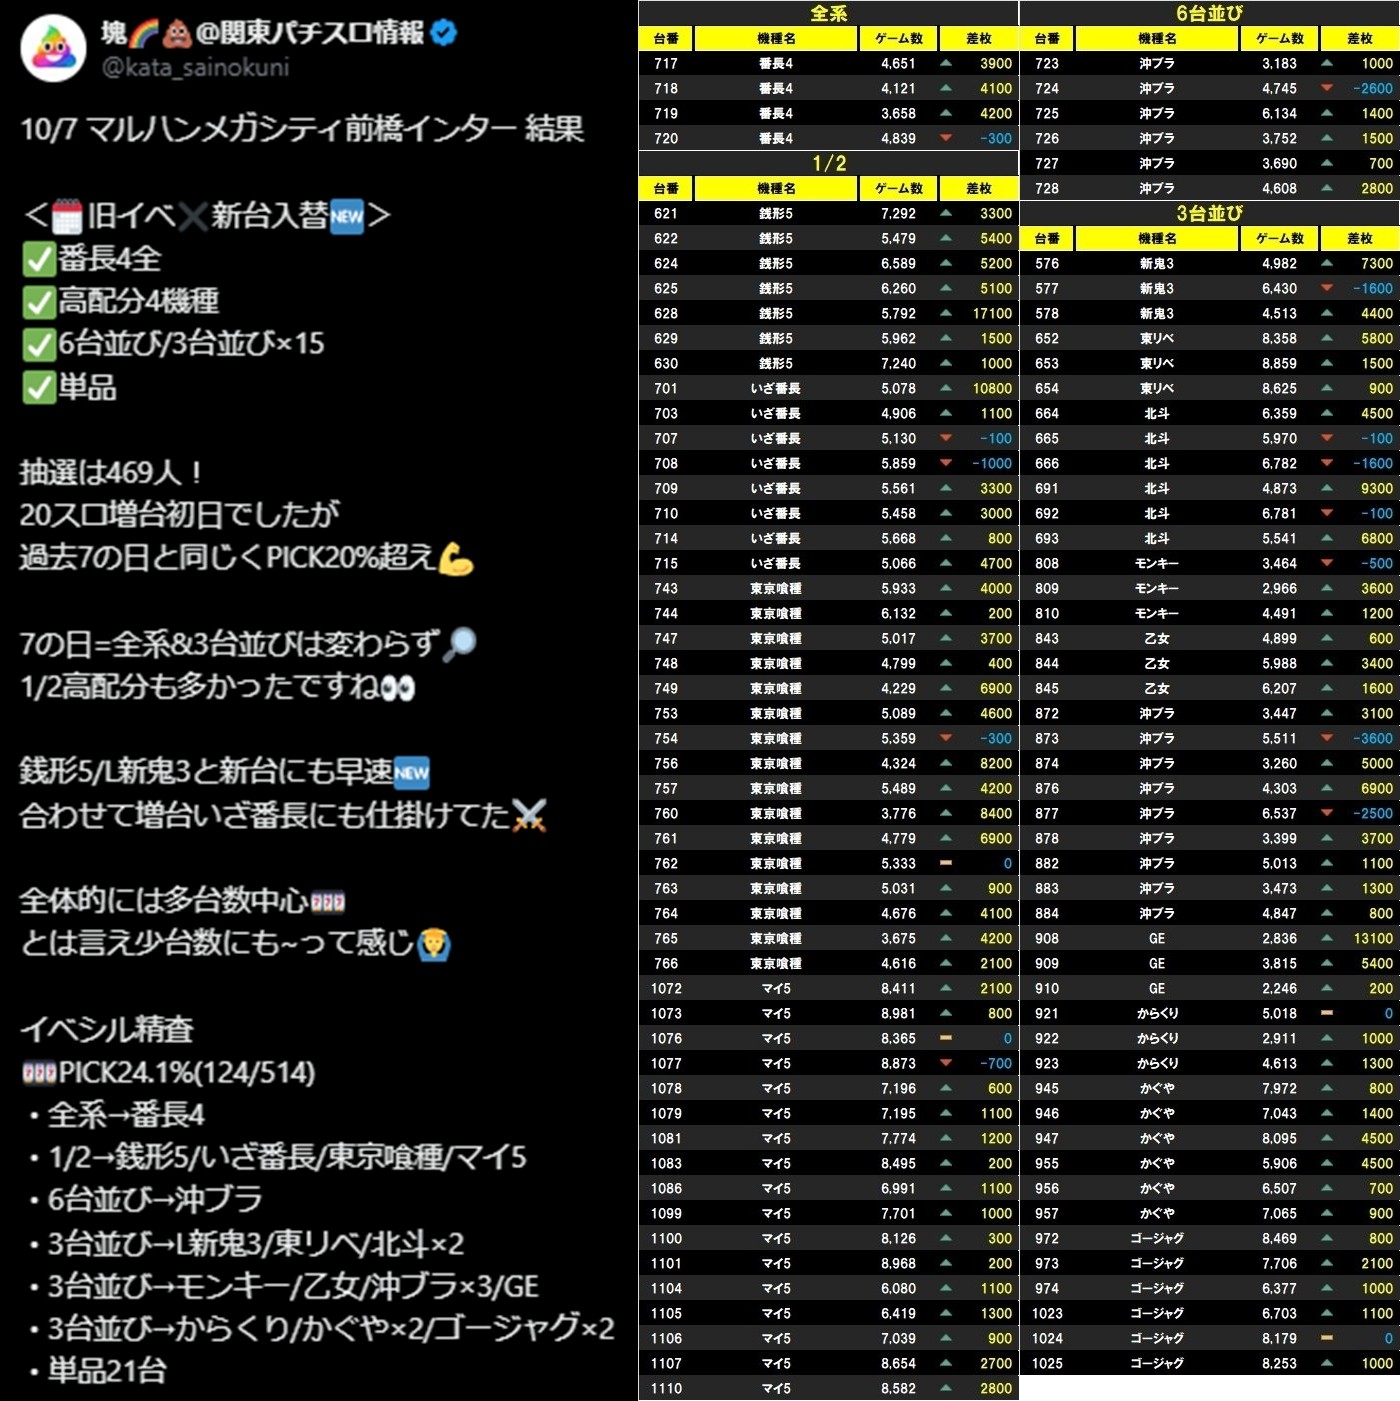
Task: Click the 差枚 column header under 6台並び
Action: [1360, 38]
